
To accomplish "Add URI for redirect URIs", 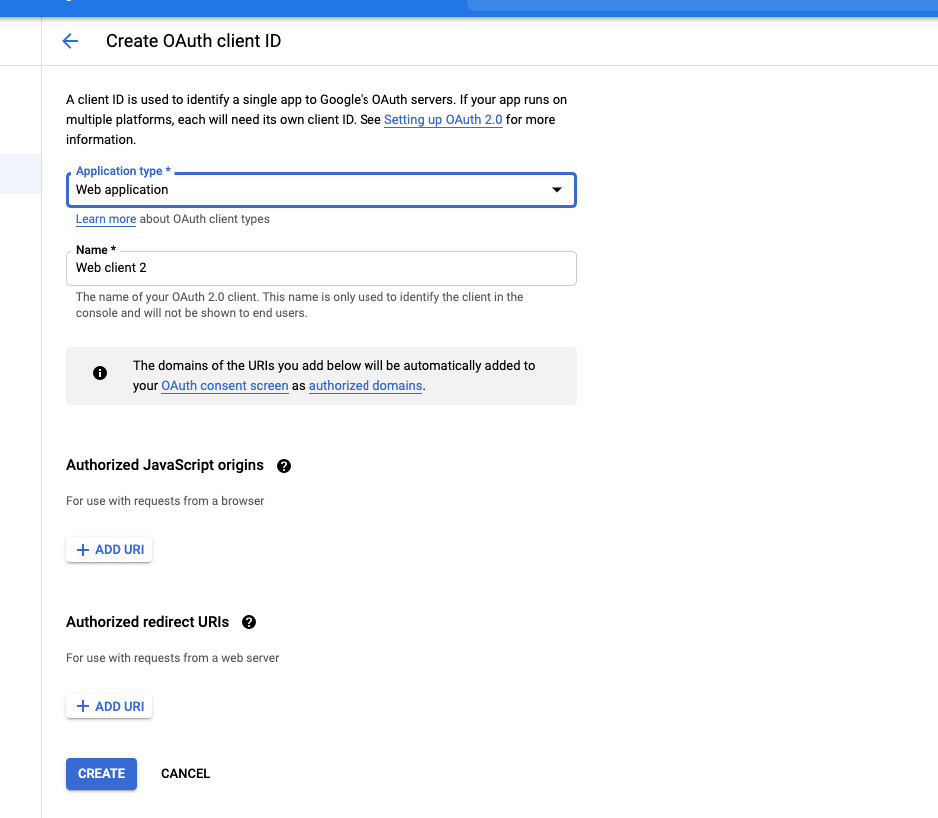I will (109, 707).
